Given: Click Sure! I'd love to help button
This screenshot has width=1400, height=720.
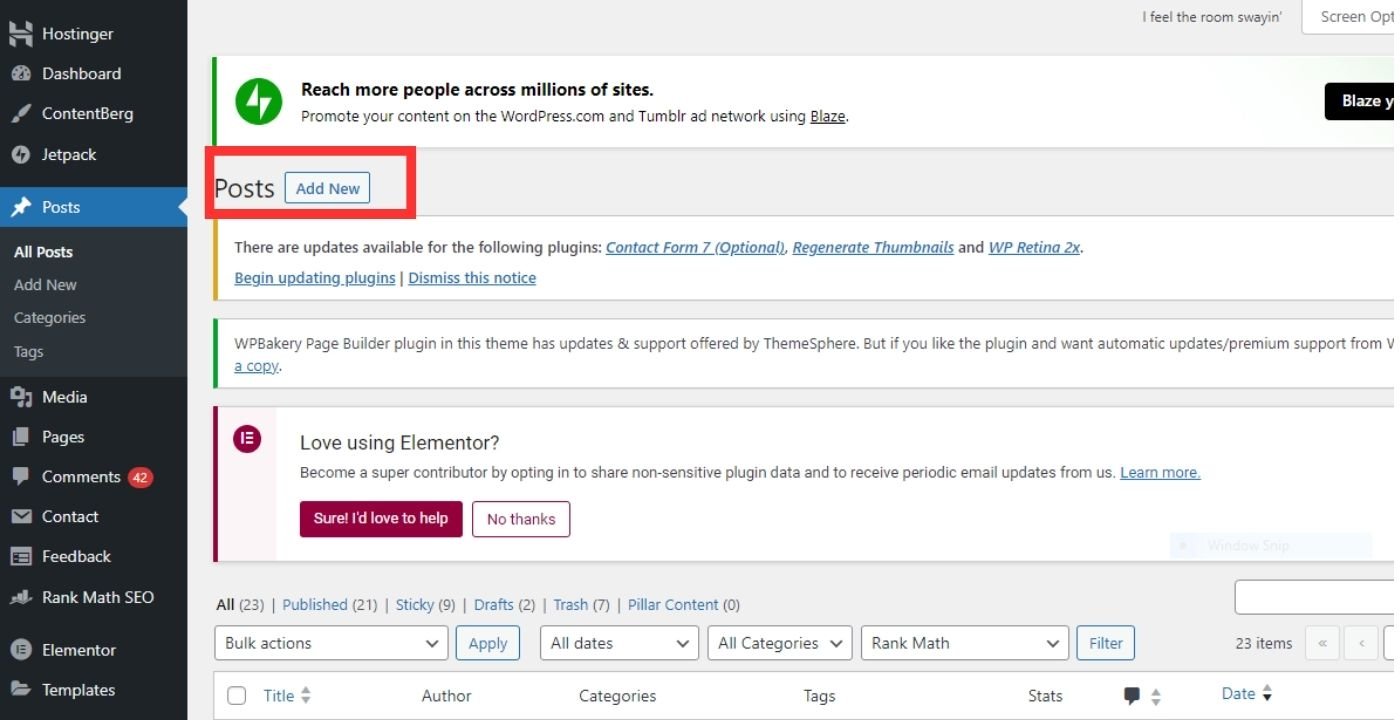Looking at the screenshot, I should [x=381, y=519].
